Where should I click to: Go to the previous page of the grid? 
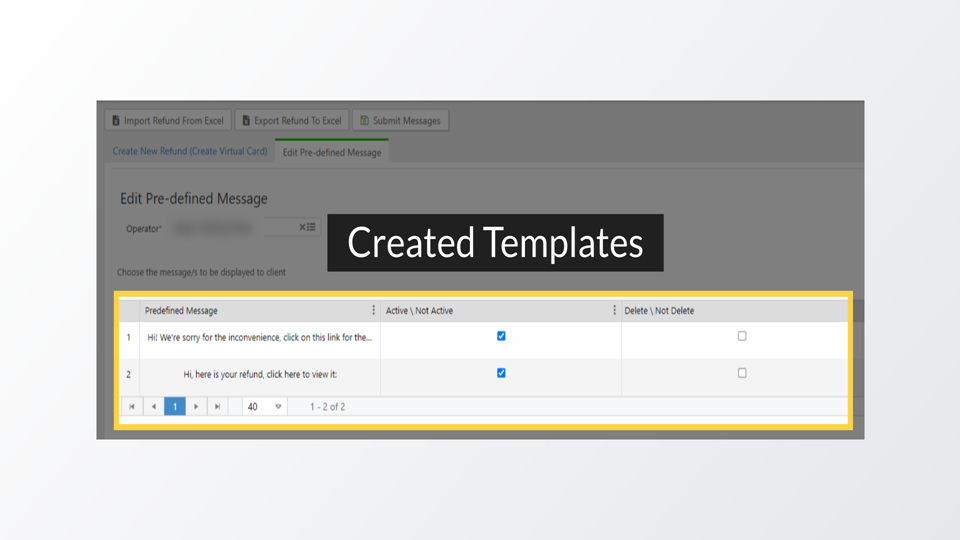pyautogui.click(x=154, y=407)
